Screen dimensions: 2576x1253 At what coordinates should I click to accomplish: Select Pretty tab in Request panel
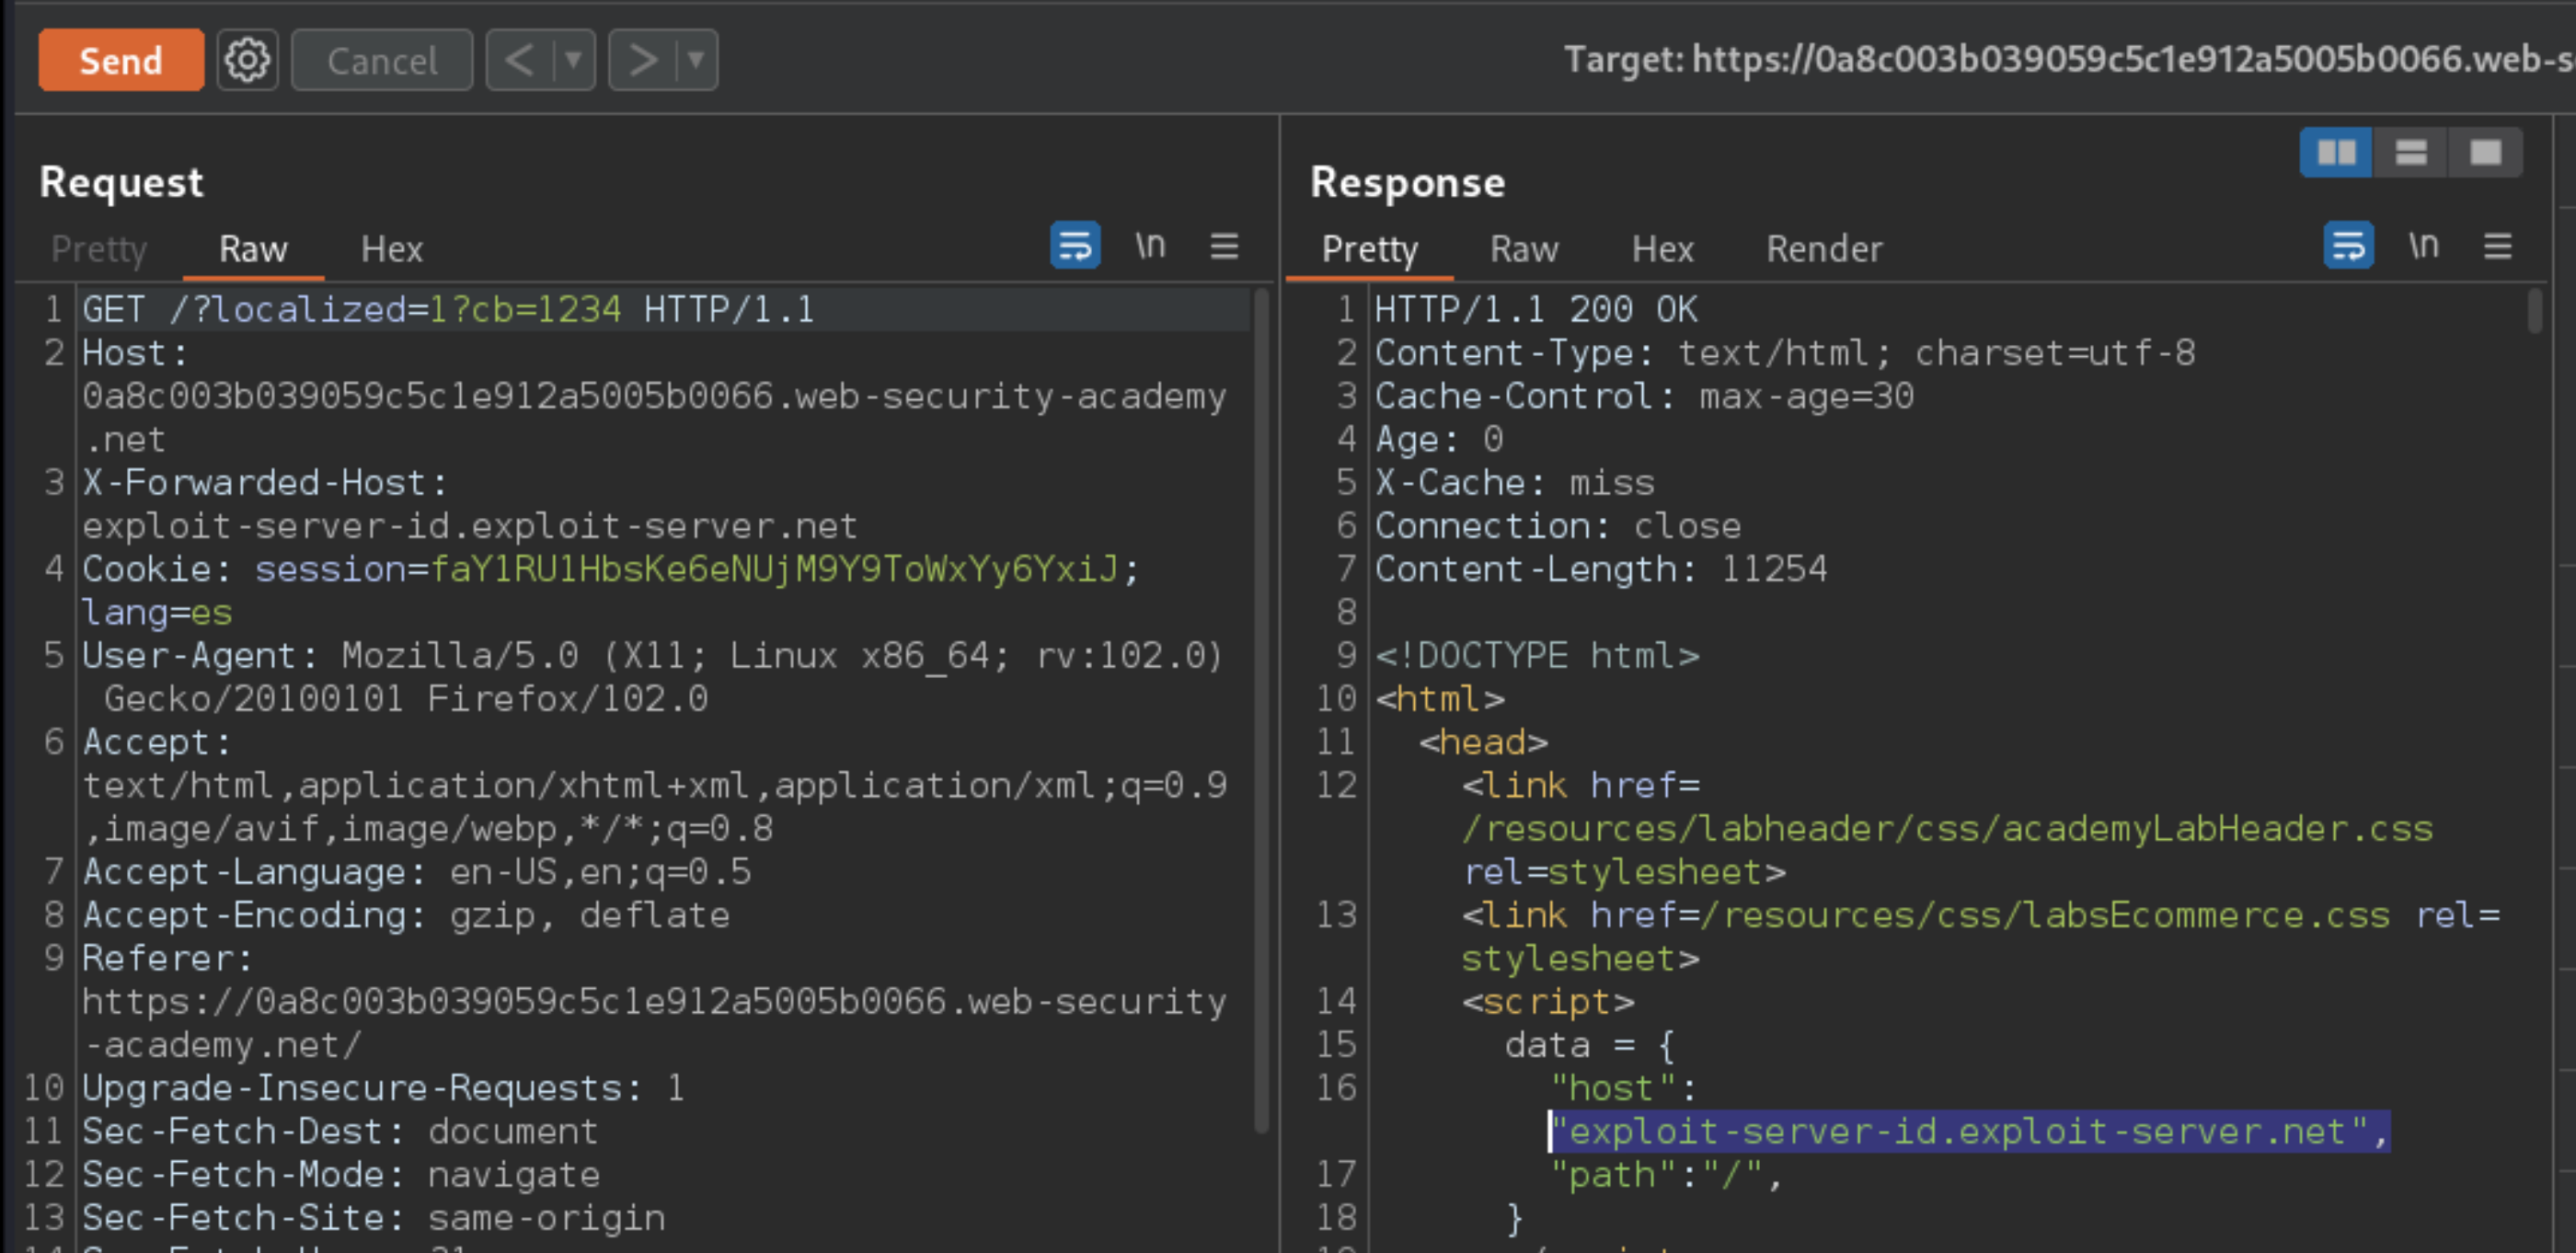(x=99, y=249)
